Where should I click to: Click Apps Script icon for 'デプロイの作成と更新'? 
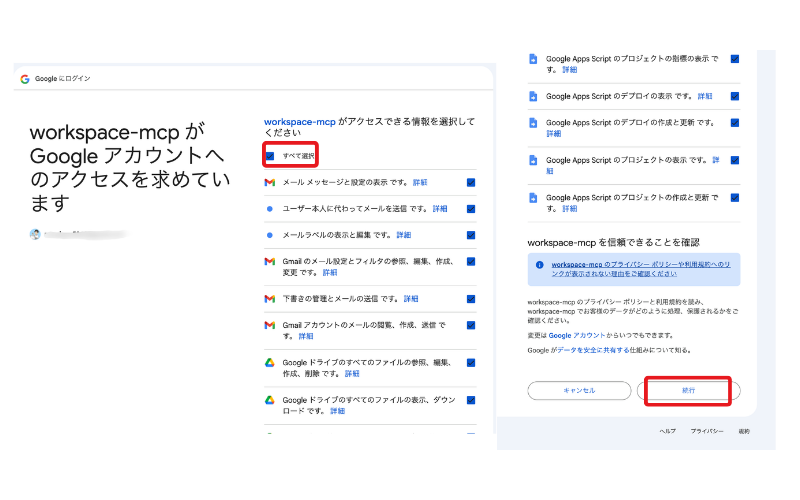click(533, 123)
